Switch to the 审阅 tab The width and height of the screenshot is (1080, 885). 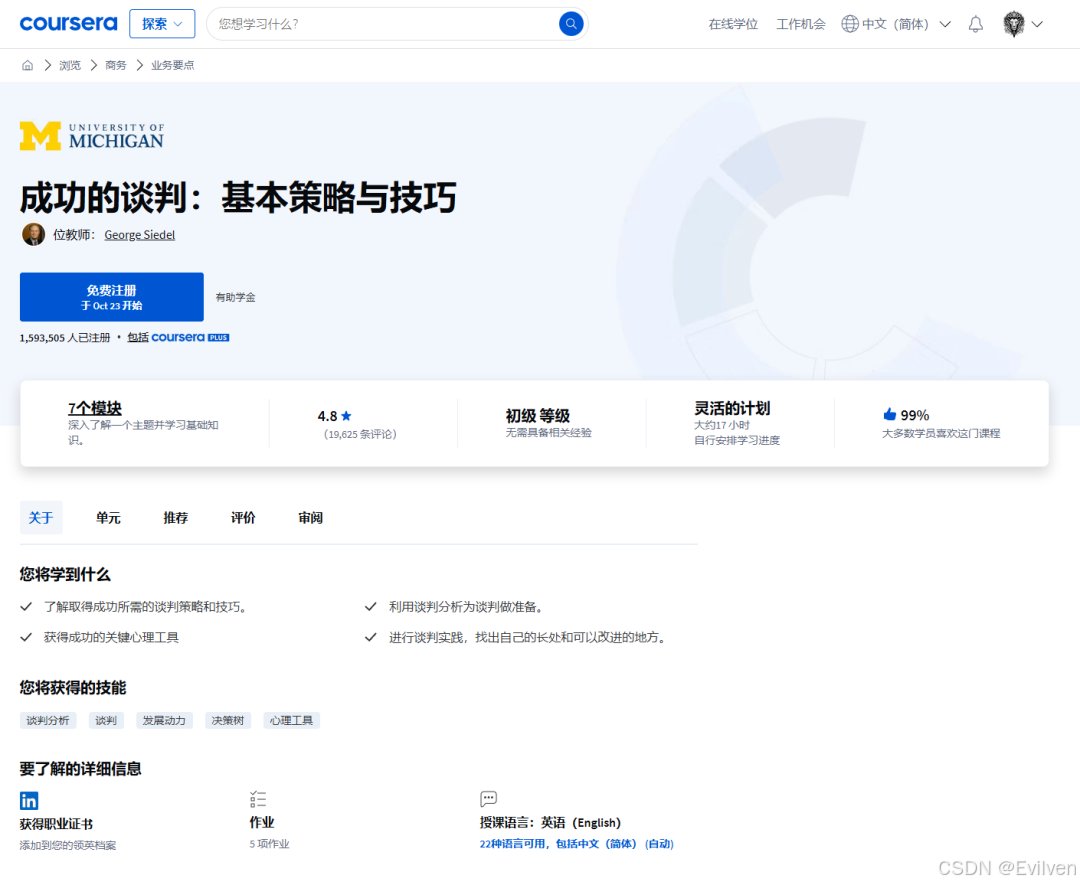[311, 517]
